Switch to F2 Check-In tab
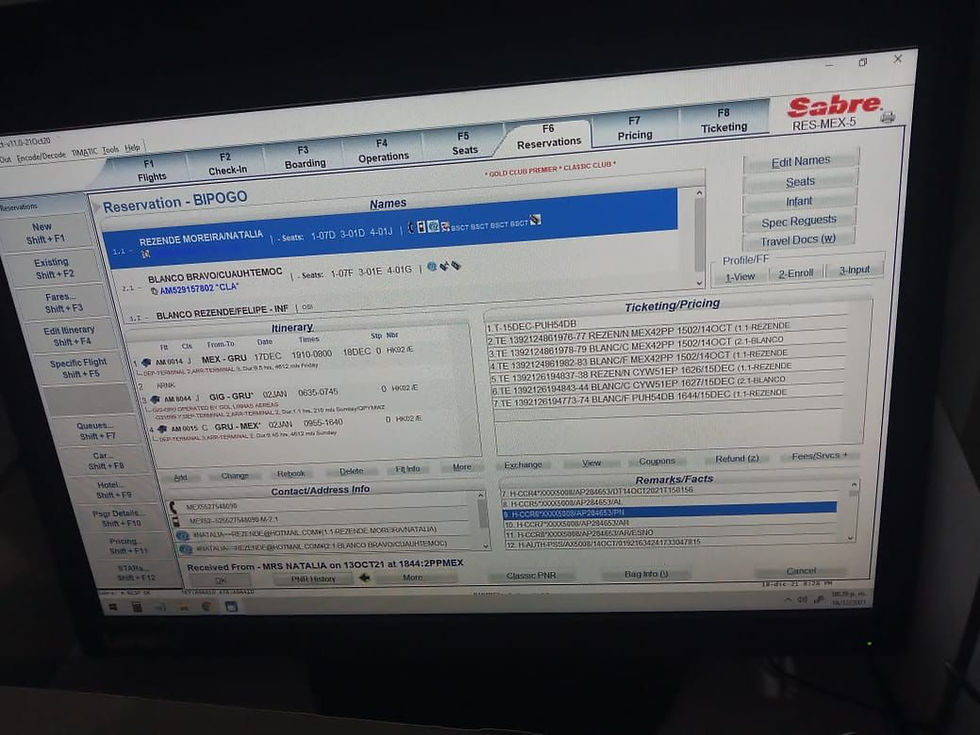The height and width of the screenshot is (735, 980). (x=227, y=163)
